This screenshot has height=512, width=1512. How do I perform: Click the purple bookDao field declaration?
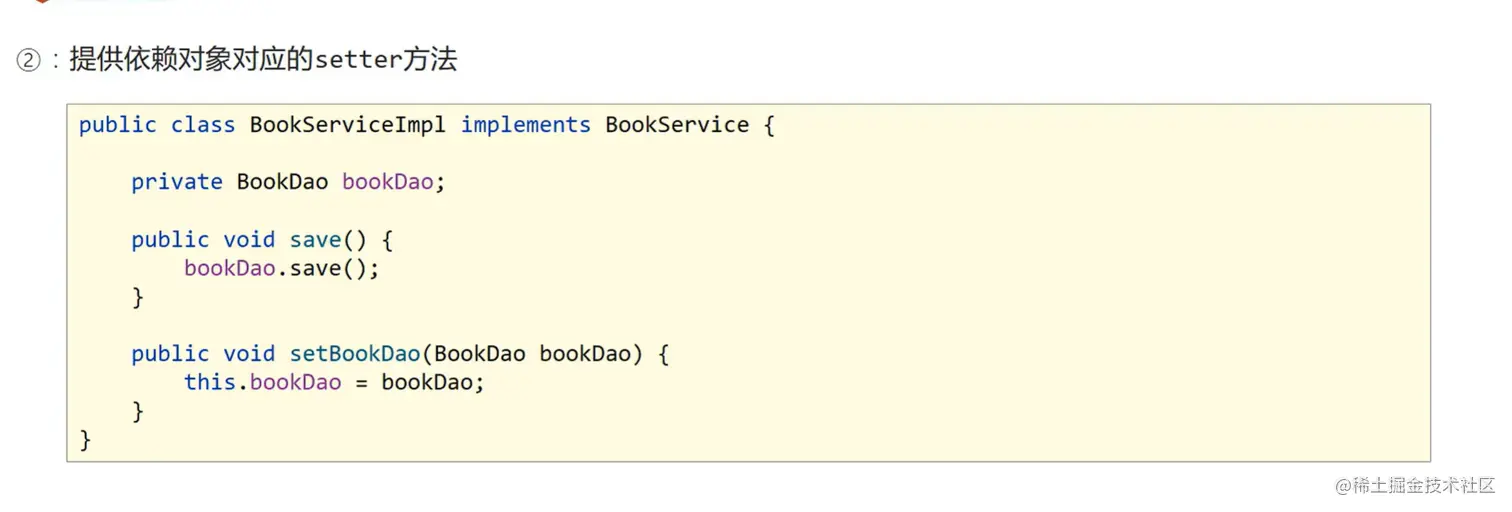387,182
